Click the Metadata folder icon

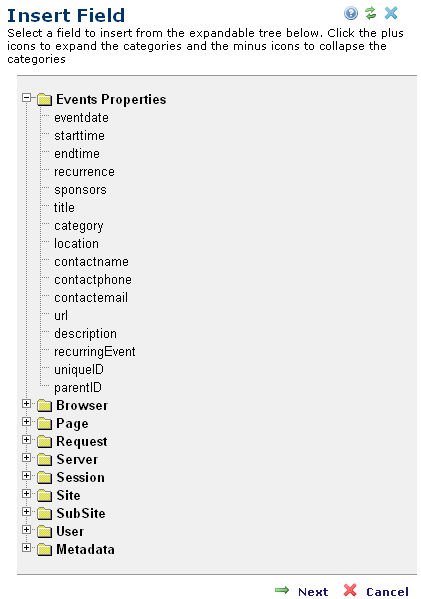[x=45, y=549]
